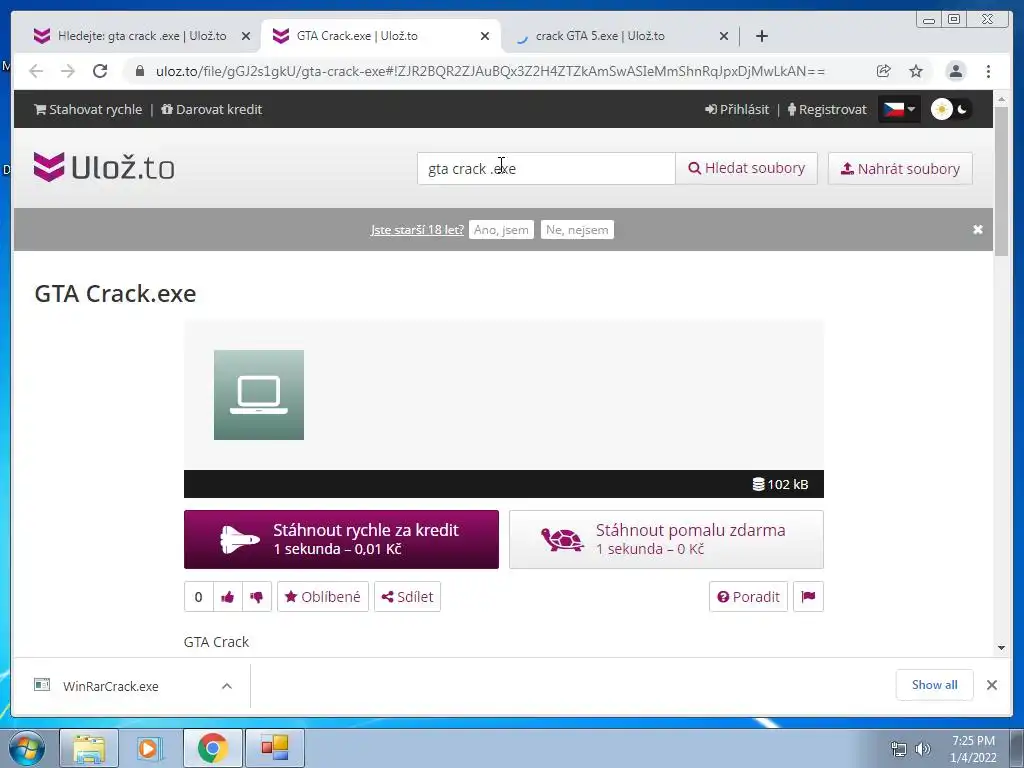Click the Ulož.to logo
The height and width of the screenshot is (768, 1024).
(104, 168)
